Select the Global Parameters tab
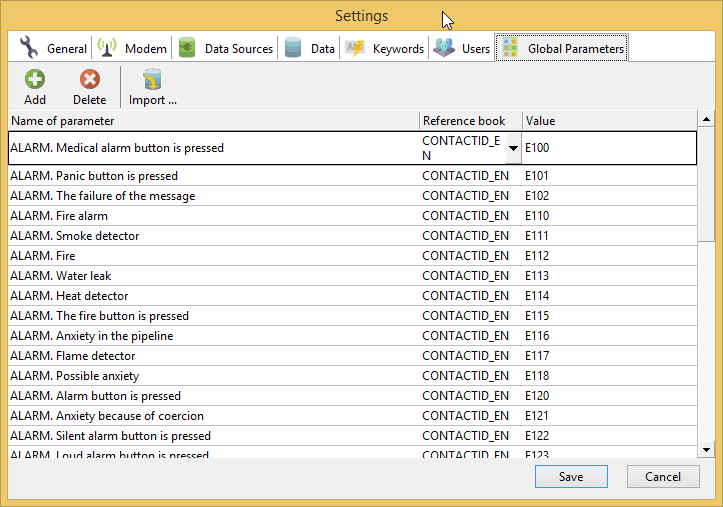The height and width of the screenshot is (507, 723). [562, 48]
